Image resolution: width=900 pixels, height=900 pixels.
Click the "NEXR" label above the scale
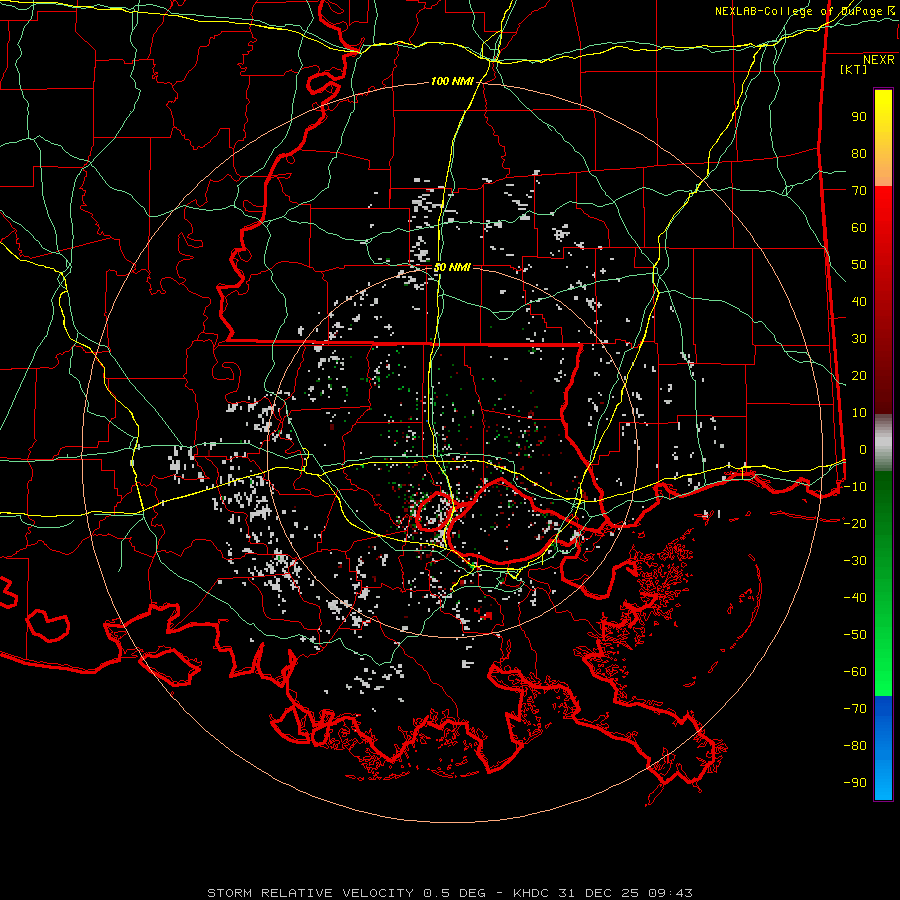pyautogui.click(x=878, y=60)
